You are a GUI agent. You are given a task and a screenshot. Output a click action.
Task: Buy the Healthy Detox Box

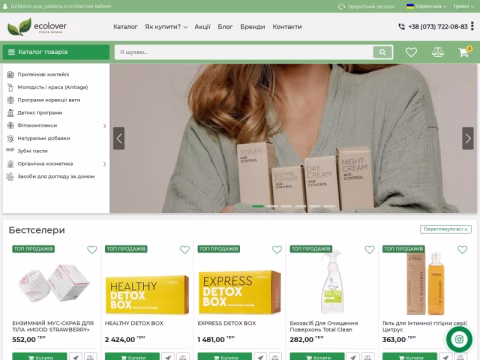coord(132,357)
